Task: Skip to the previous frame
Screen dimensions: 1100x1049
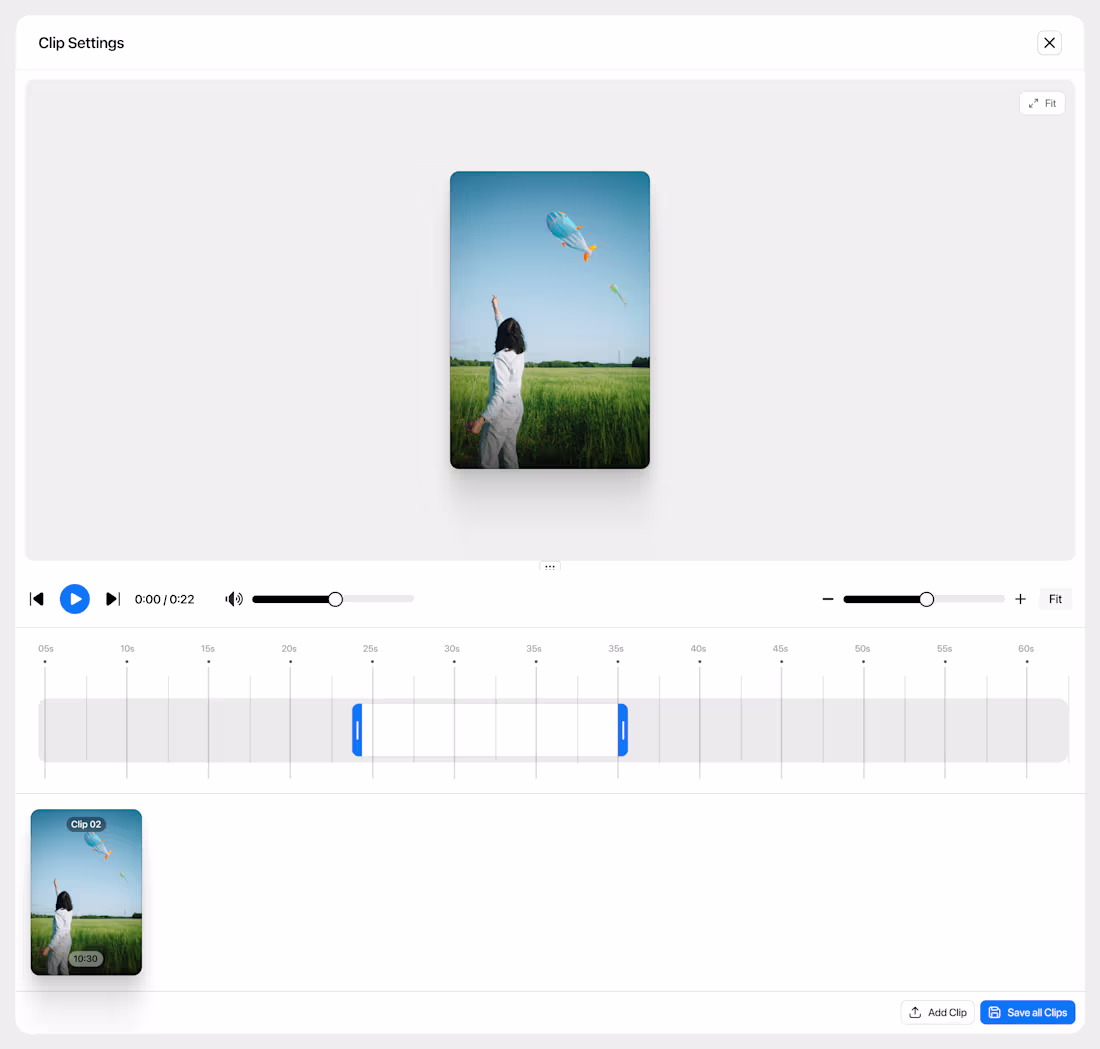Action: pyautogui.click(x=37, y=599)
